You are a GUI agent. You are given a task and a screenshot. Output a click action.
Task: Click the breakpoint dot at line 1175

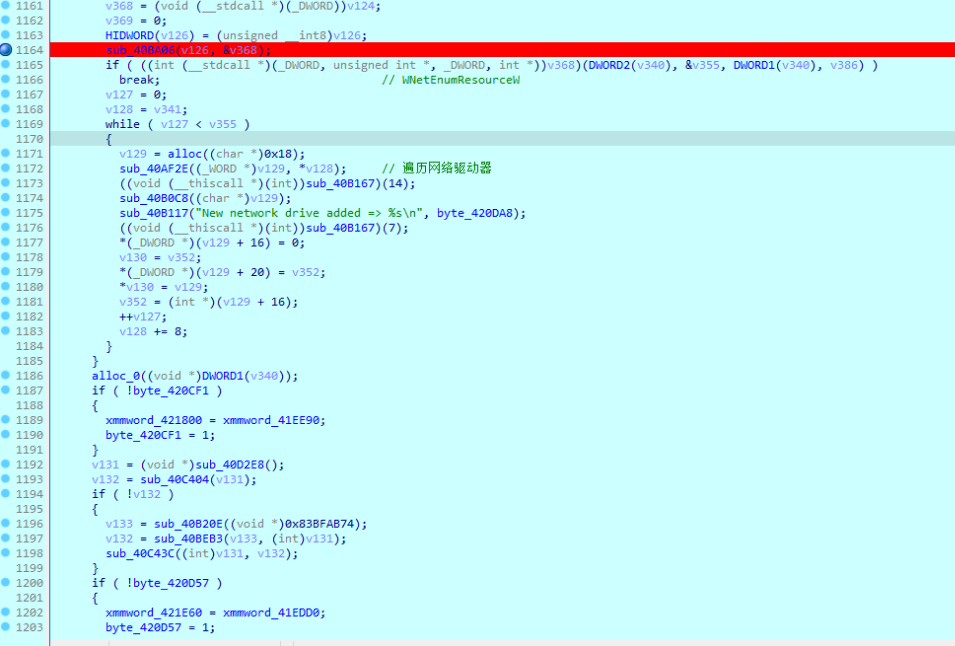5,212
